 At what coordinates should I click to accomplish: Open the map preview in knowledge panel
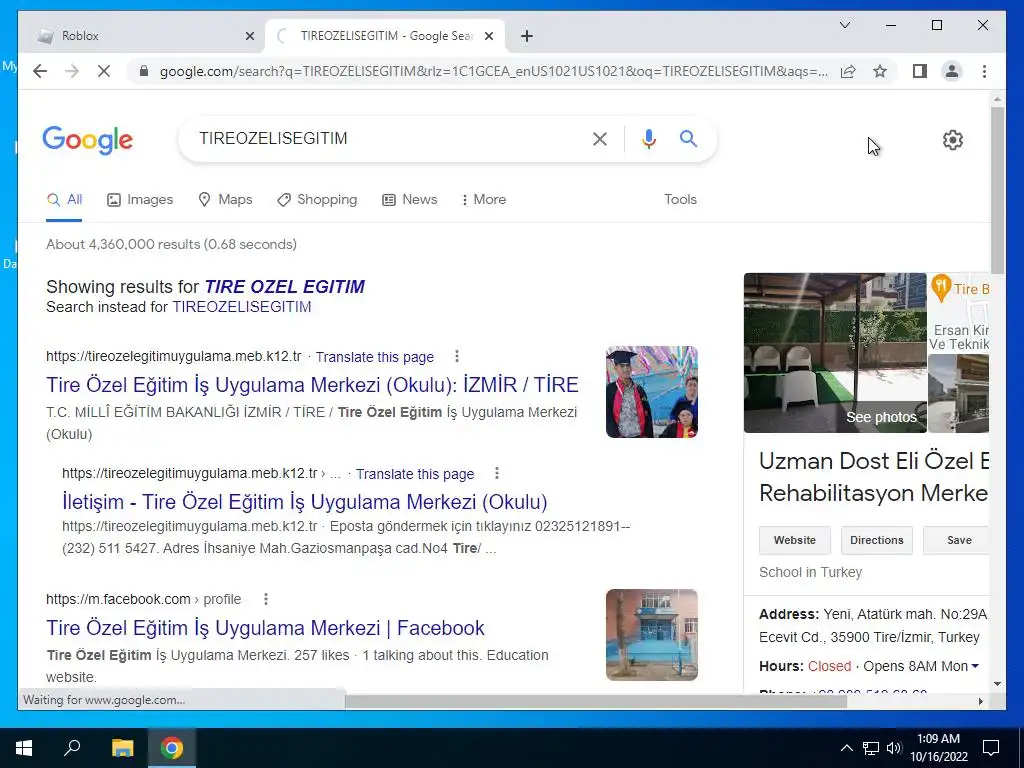pos(959,313)
